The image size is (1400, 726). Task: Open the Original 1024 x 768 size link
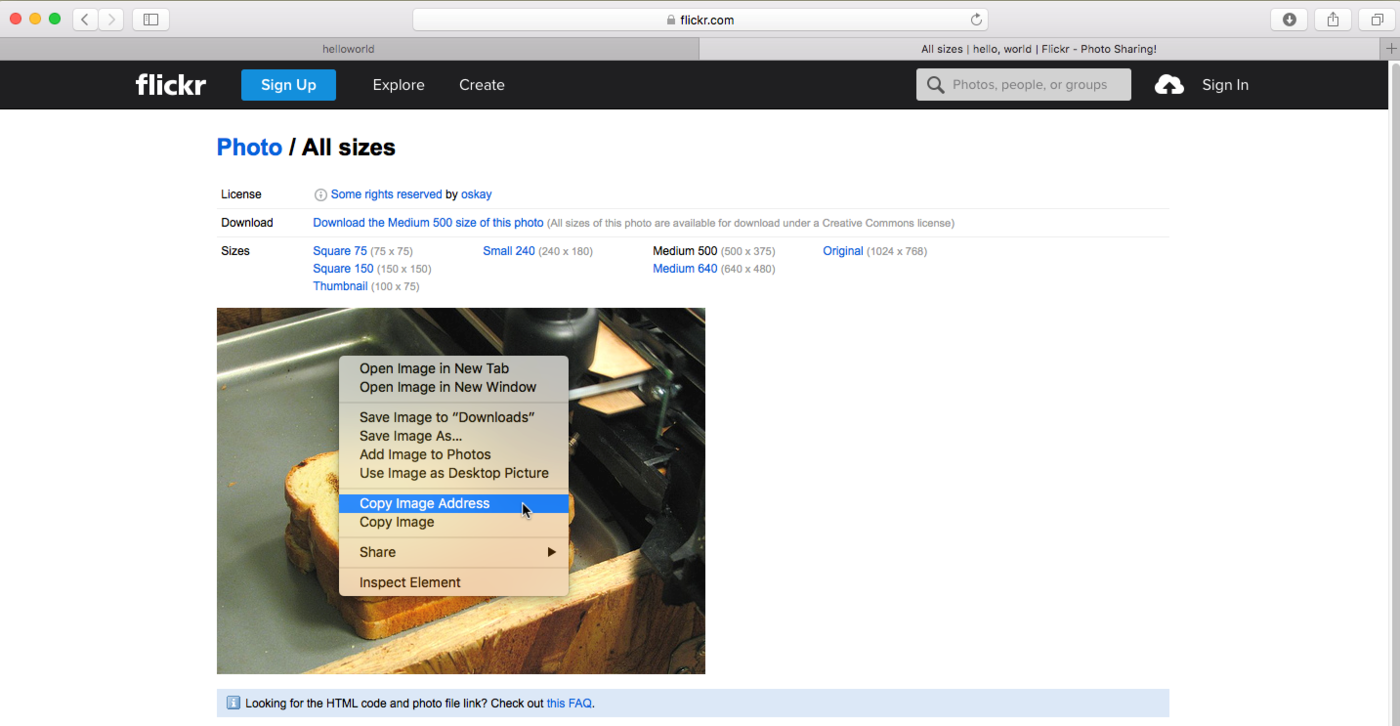pyautogui.click(x=842, y=251)
